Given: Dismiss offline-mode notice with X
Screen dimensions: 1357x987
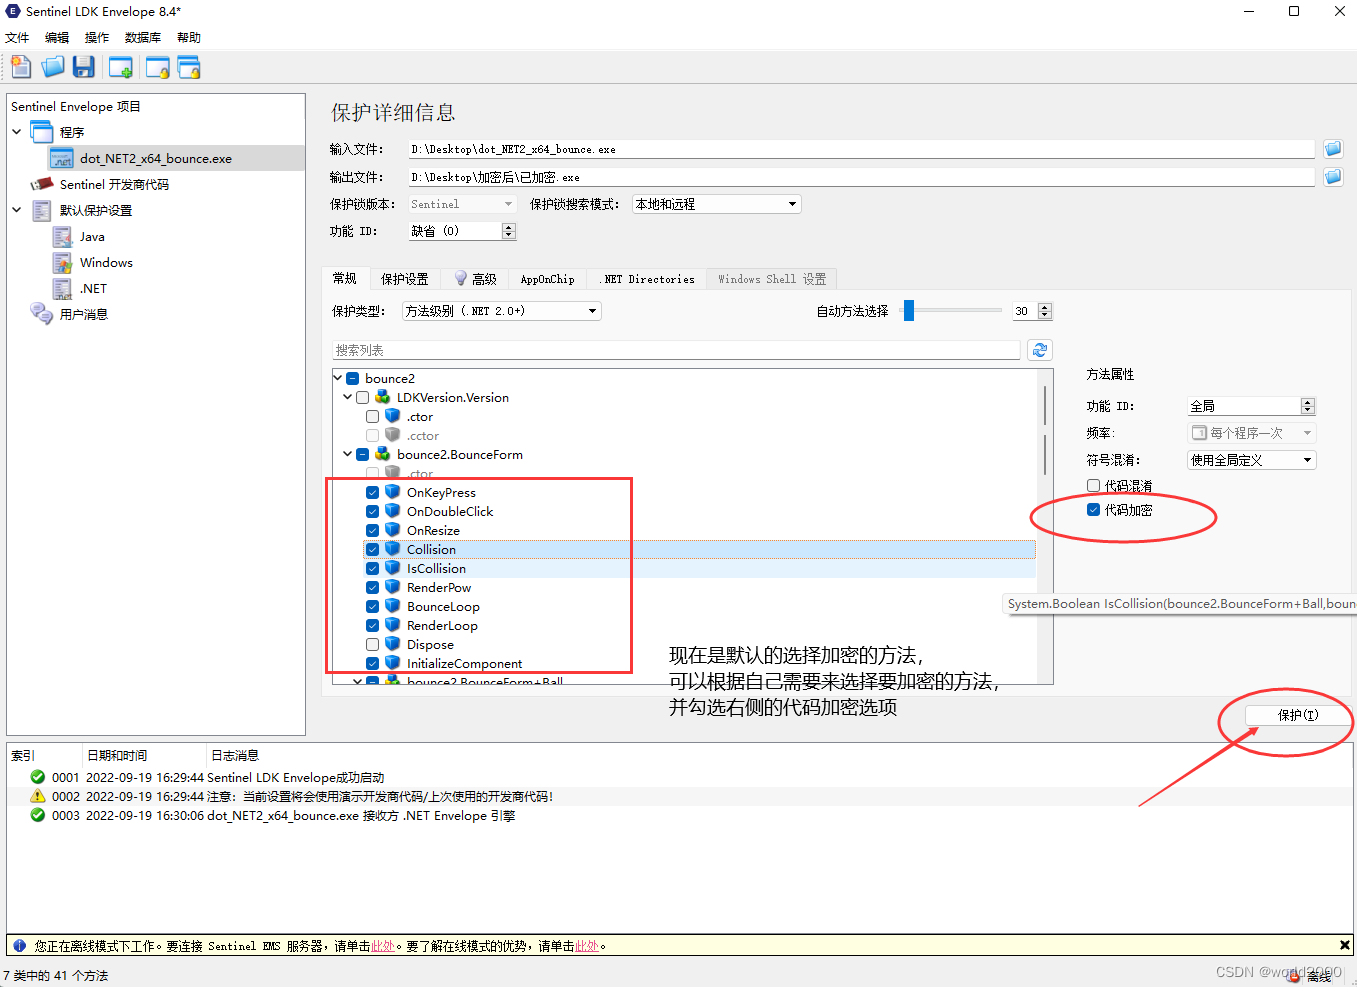Looking at the screenshot, I should point(1345,945).
